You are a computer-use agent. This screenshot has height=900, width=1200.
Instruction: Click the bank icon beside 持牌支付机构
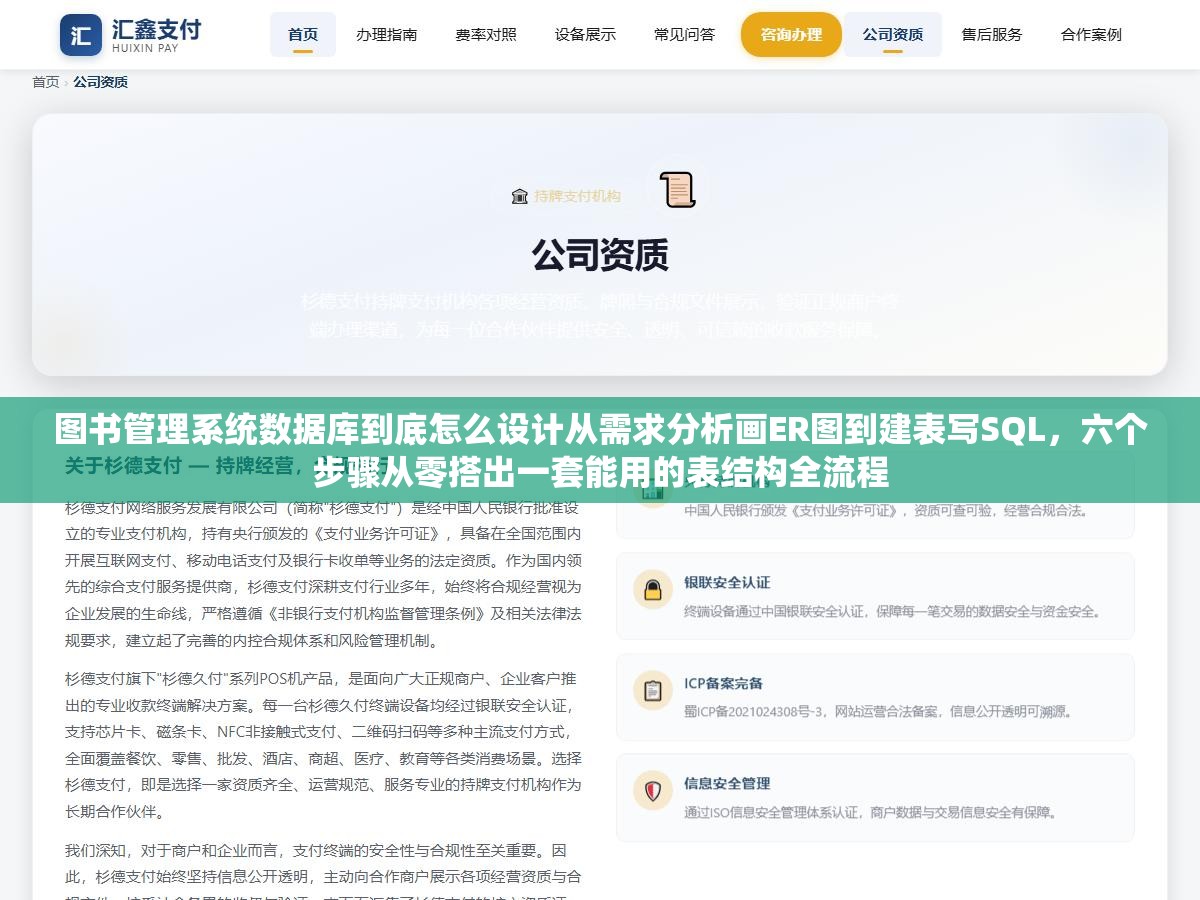pos(519,196)
